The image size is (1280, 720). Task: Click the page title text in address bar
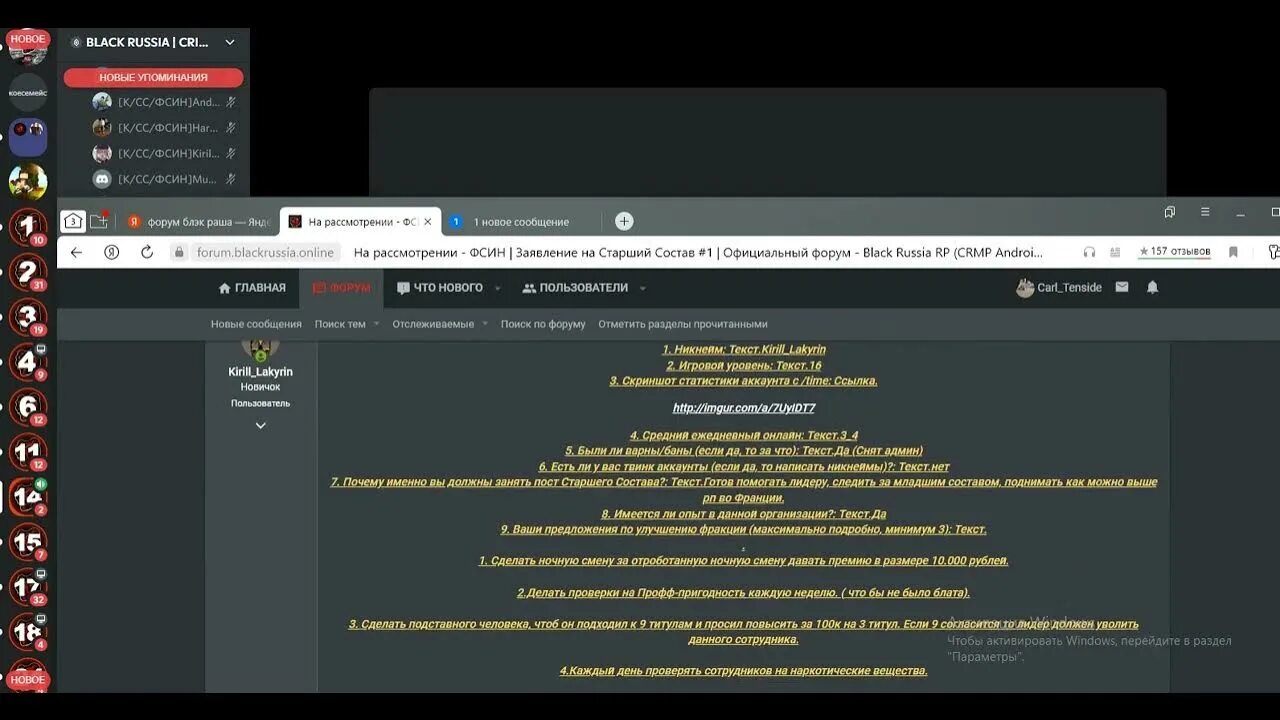tap(698, 252)
